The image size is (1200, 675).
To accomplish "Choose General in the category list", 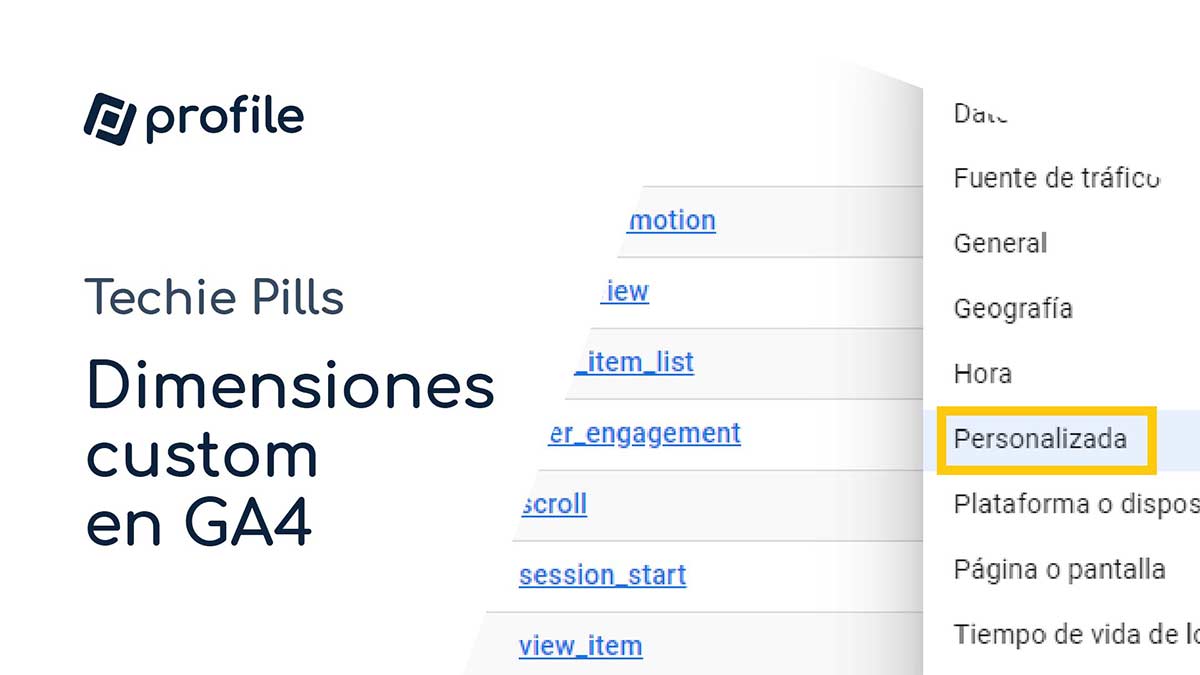I will coord(1000,243).
